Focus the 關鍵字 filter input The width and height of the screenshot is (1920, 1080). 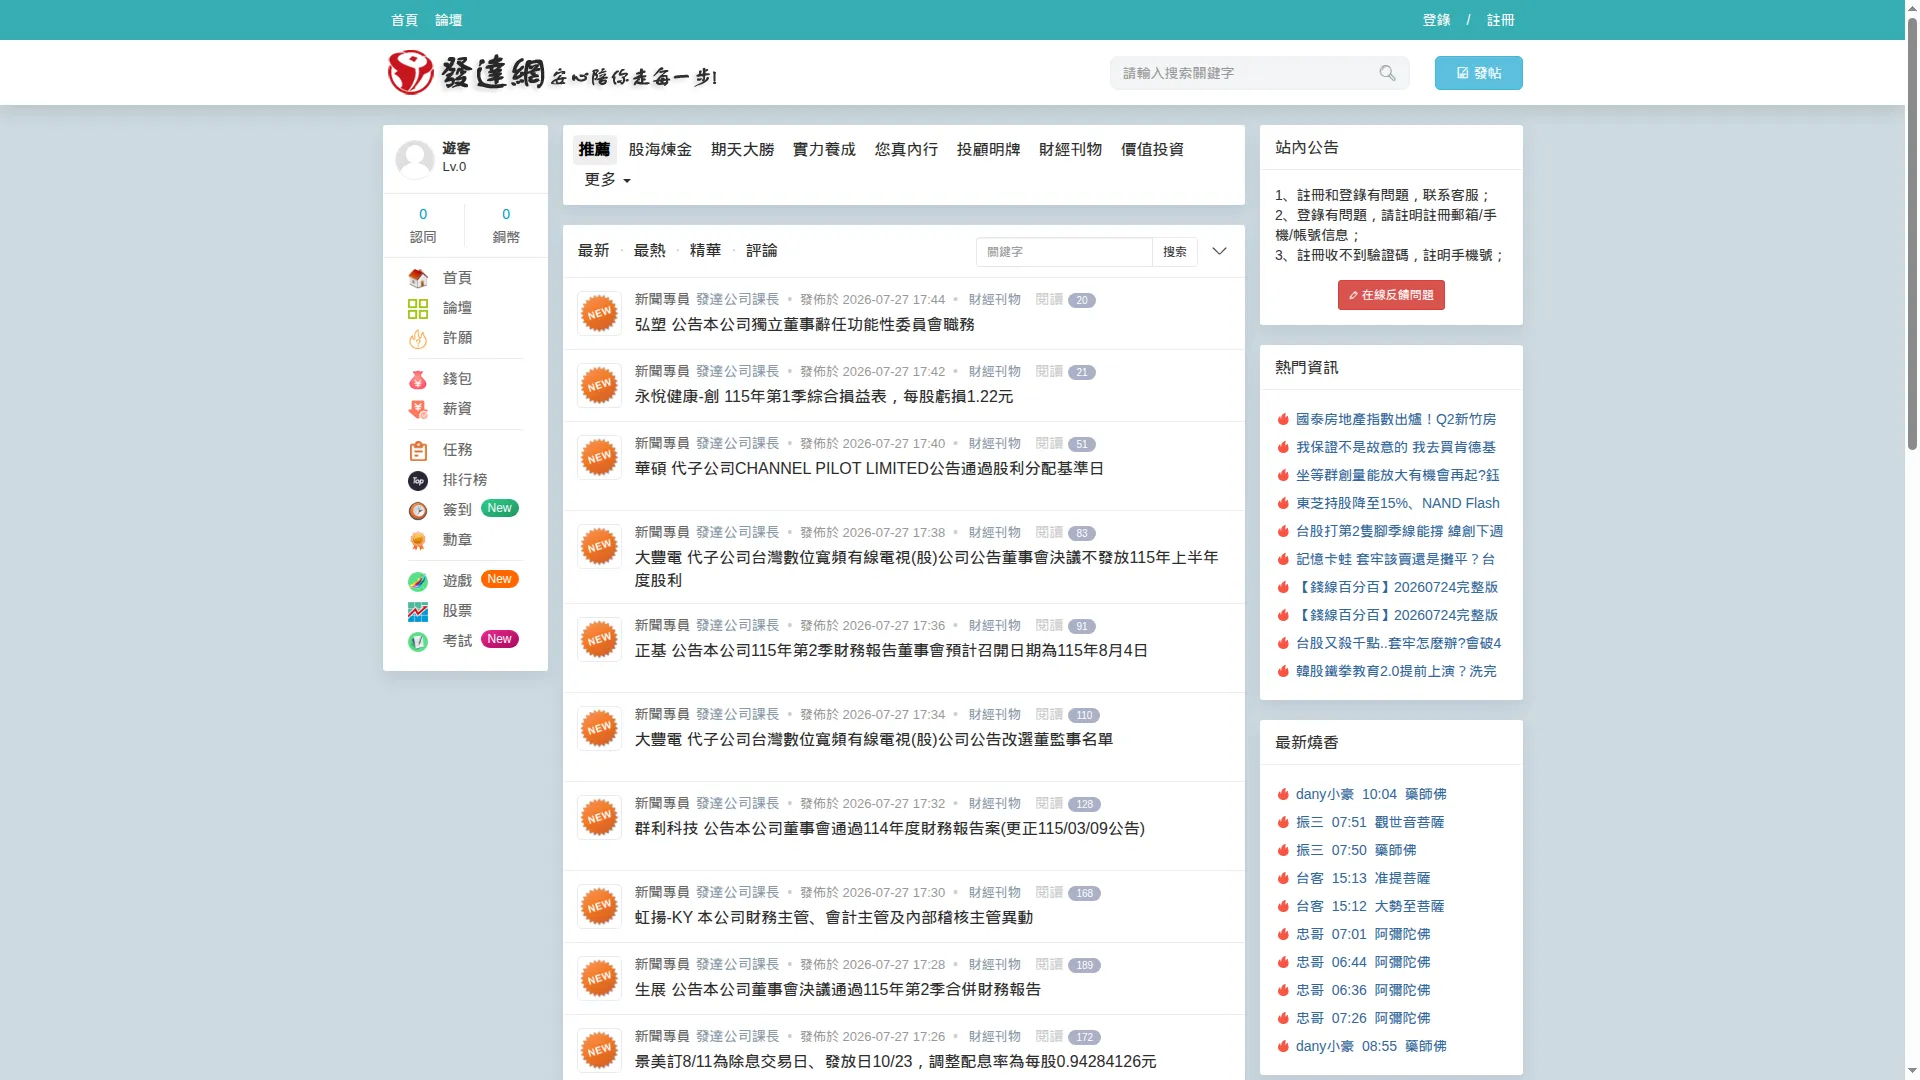tap(1064, 252)
